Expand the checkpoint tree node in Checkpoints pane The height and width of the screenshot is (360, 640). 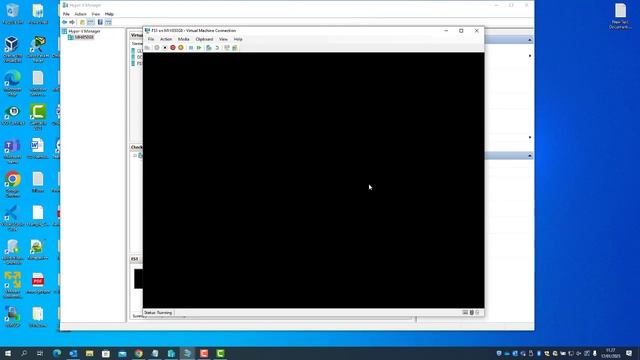pyautogui.click(x=135, y=156)
